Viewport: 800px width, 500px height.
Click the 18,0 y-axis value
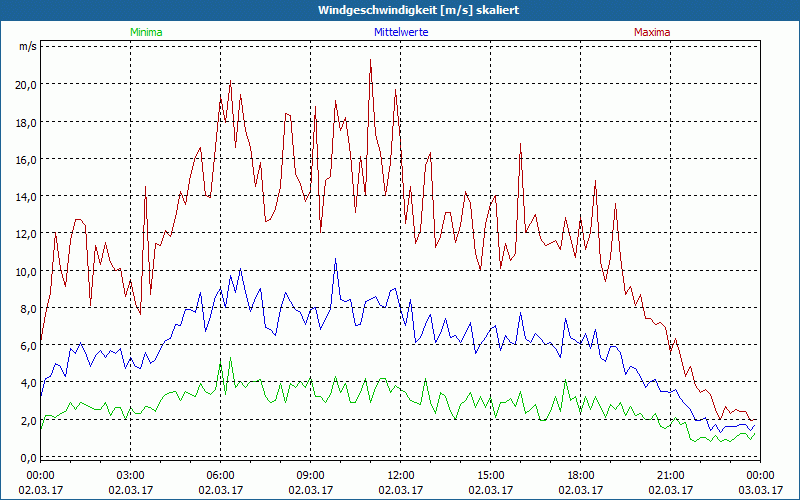tap(26, 122)
